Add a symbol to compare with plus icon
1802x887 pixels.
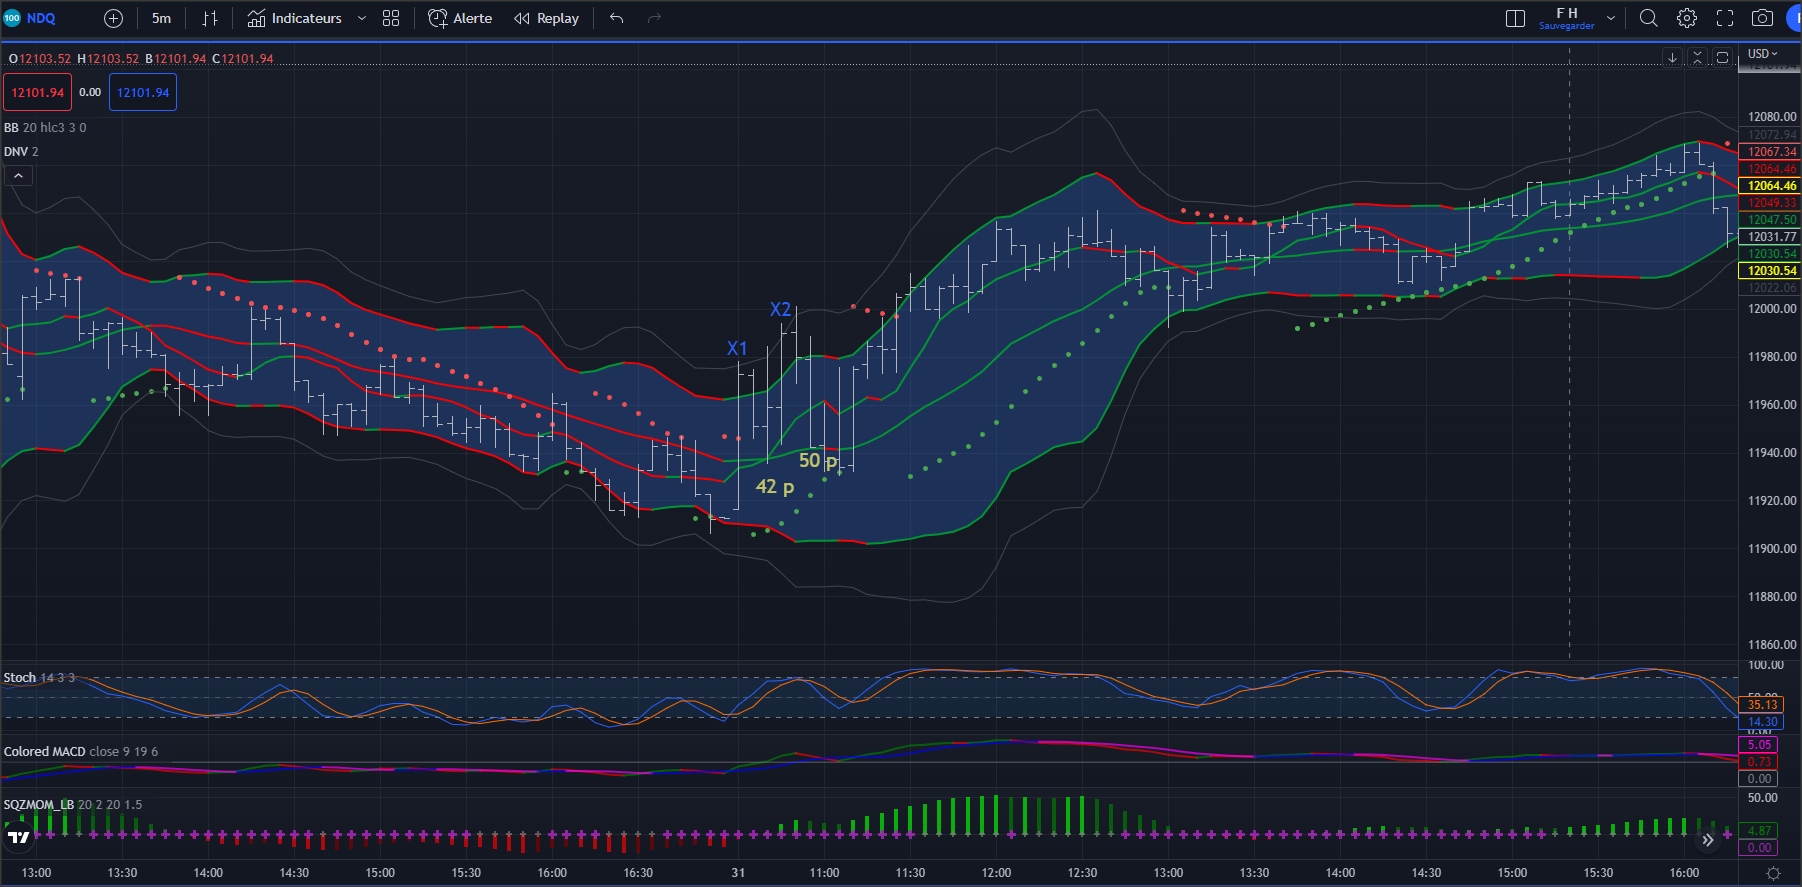(x=114, y=18)
